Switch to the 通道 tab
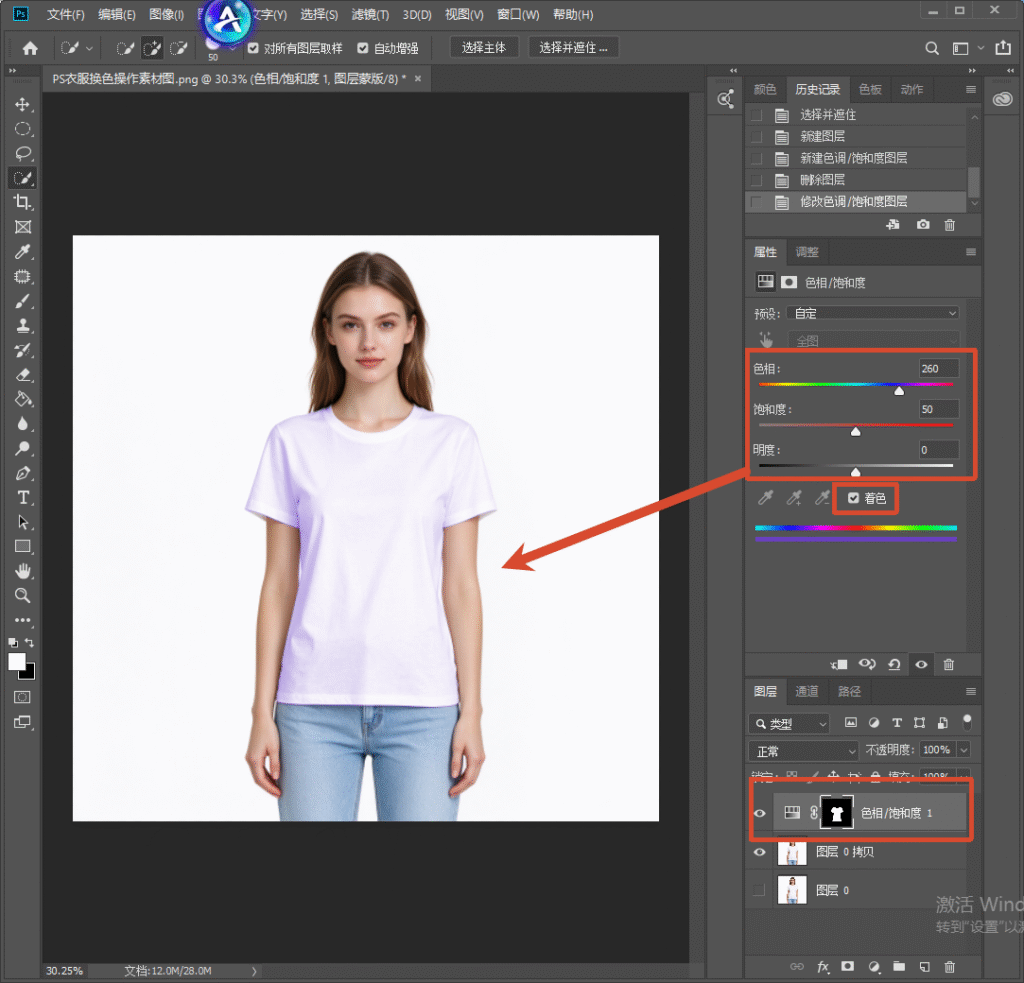Viewport: 1024px width, 983px height. click(807, 691)
